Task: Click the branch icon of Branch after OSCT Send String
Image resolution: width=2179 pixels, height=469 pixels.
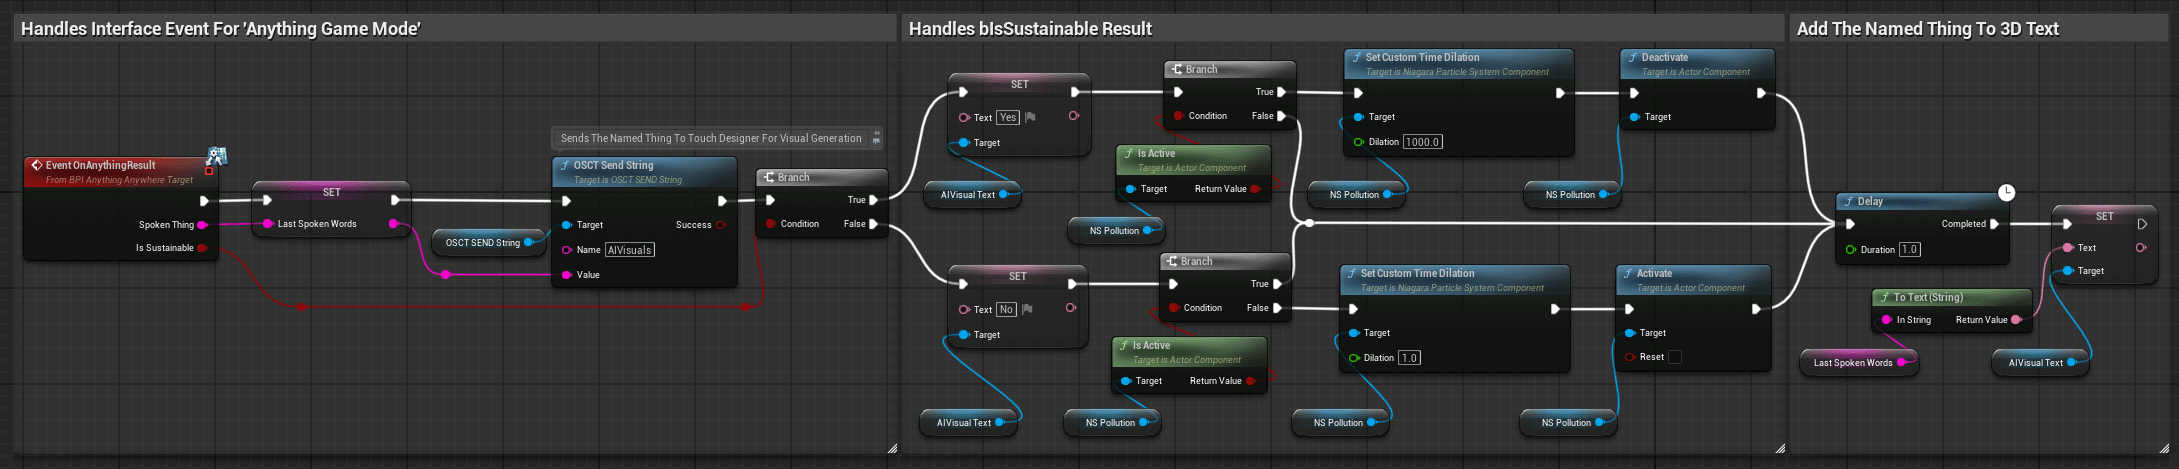Action: (769, 177)
